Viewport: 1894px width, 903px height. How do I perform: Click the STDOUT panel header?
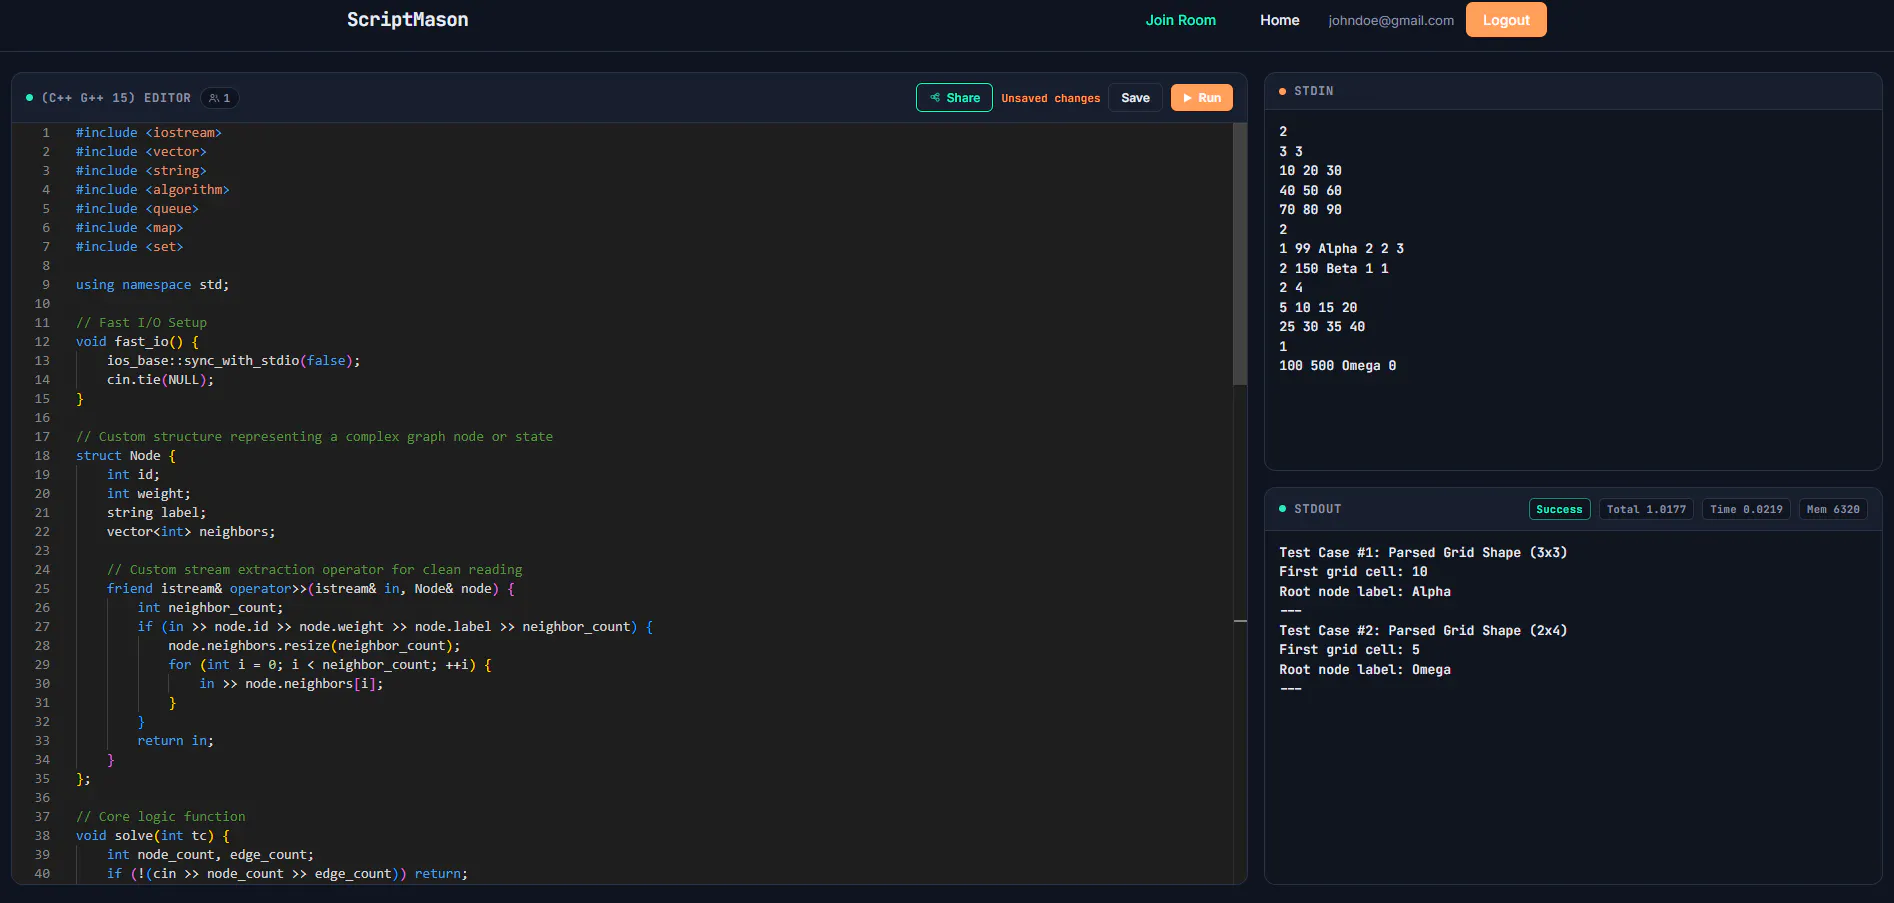click(x=1573, y=509)
